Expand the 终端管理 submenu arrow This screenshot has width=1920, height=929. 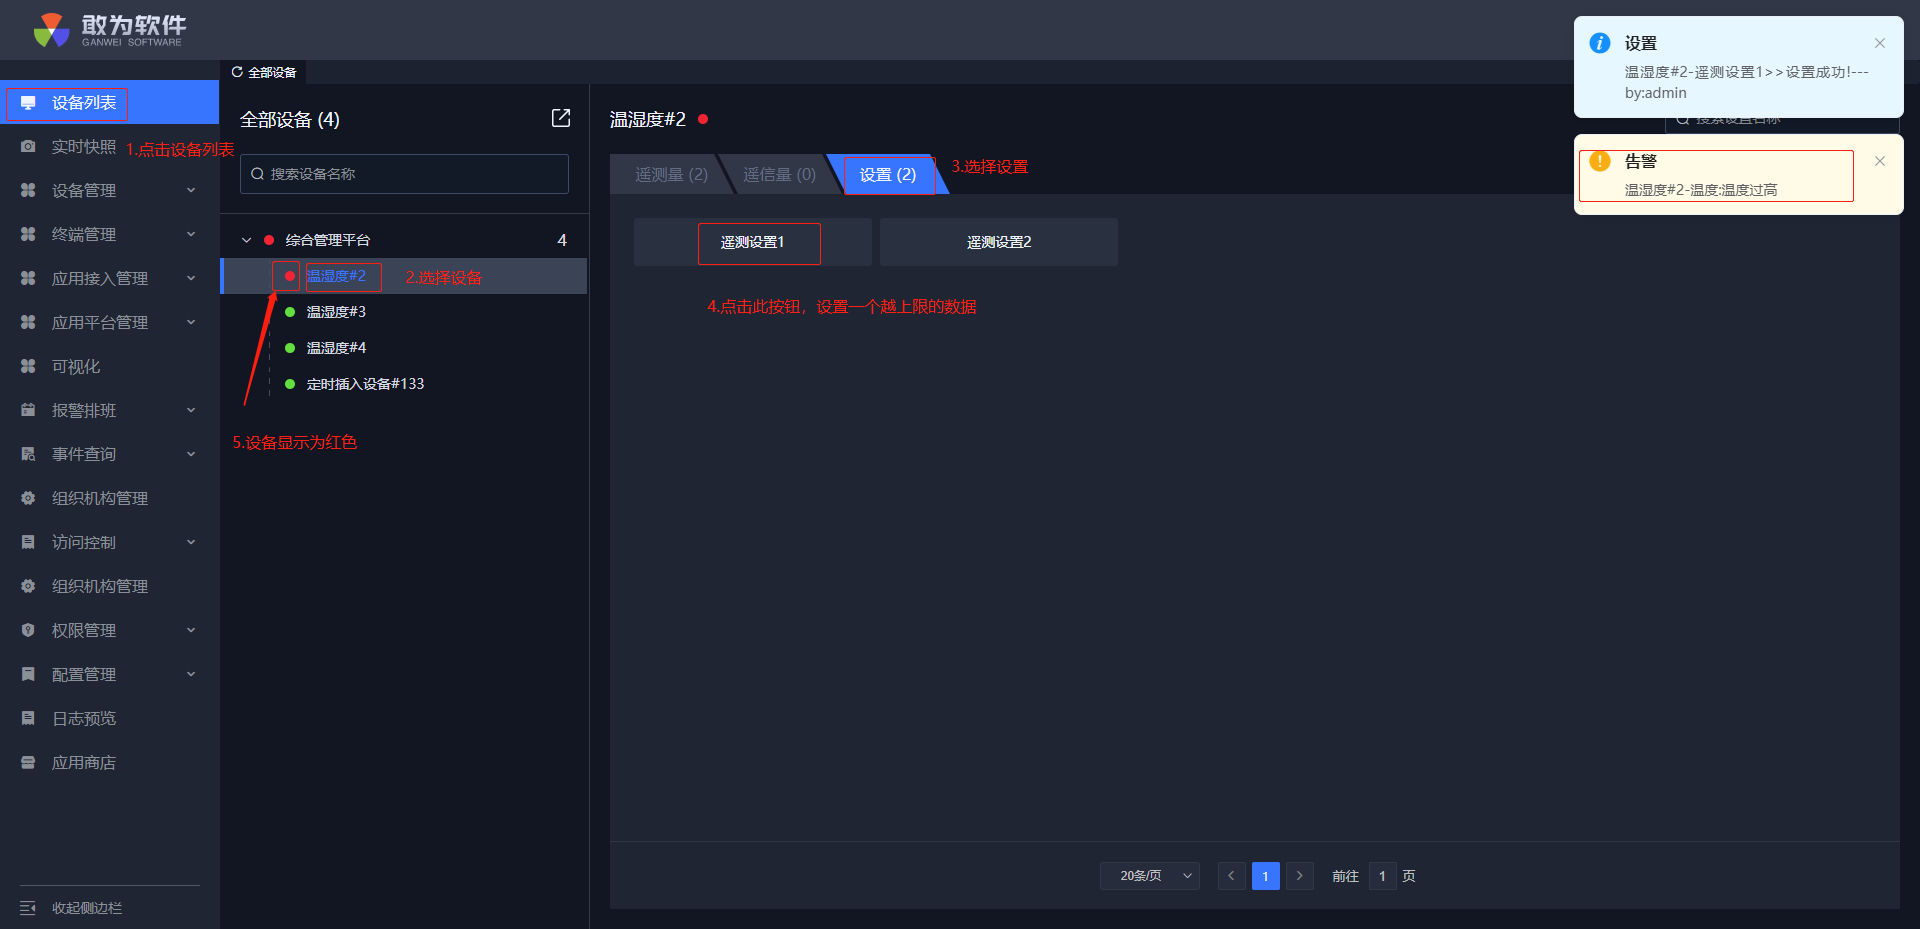[x=191, y=234]
